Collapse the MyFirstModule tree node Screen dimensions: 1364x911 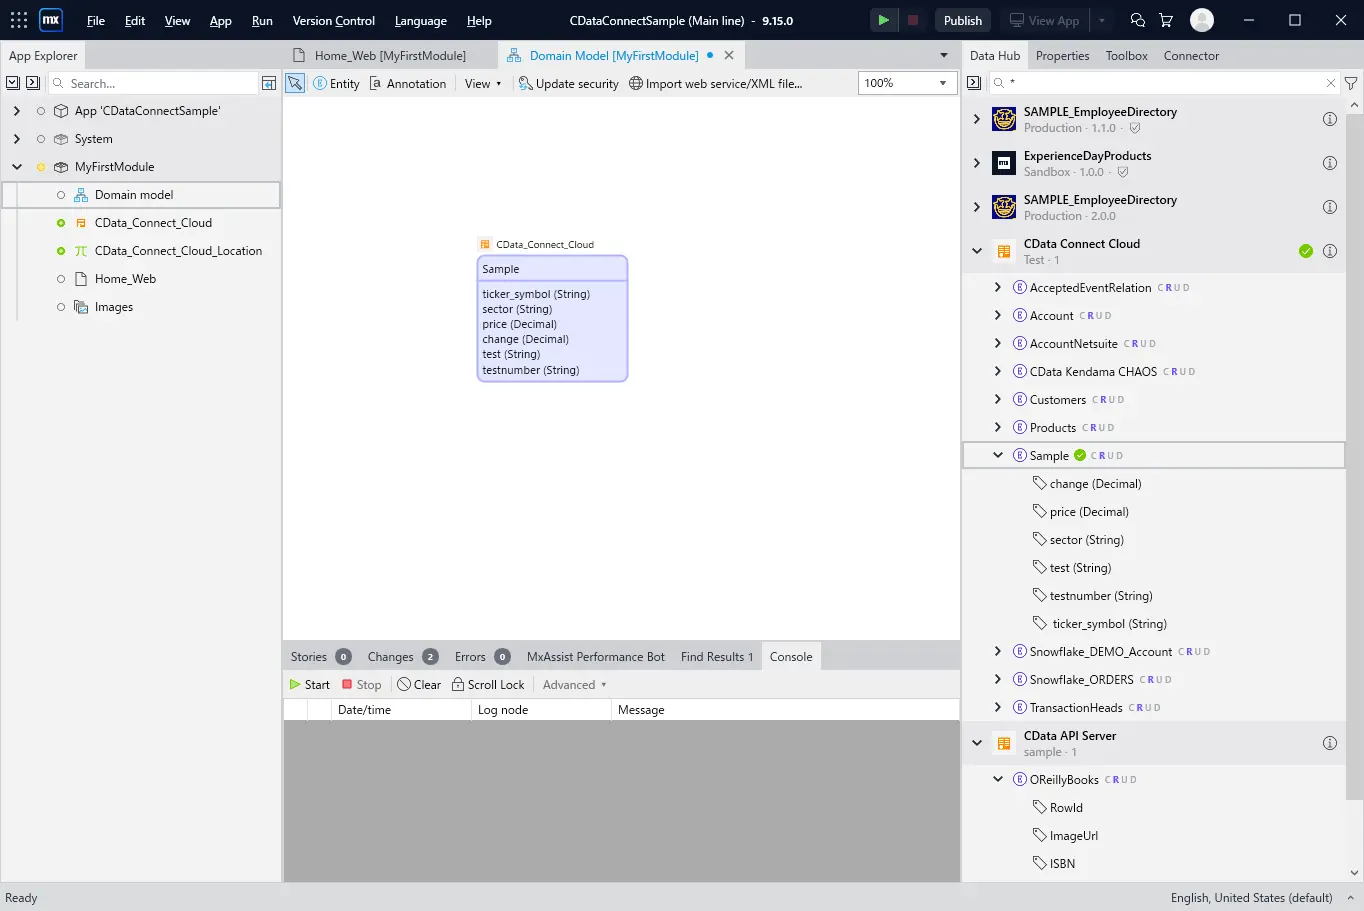tap(17, 167)
